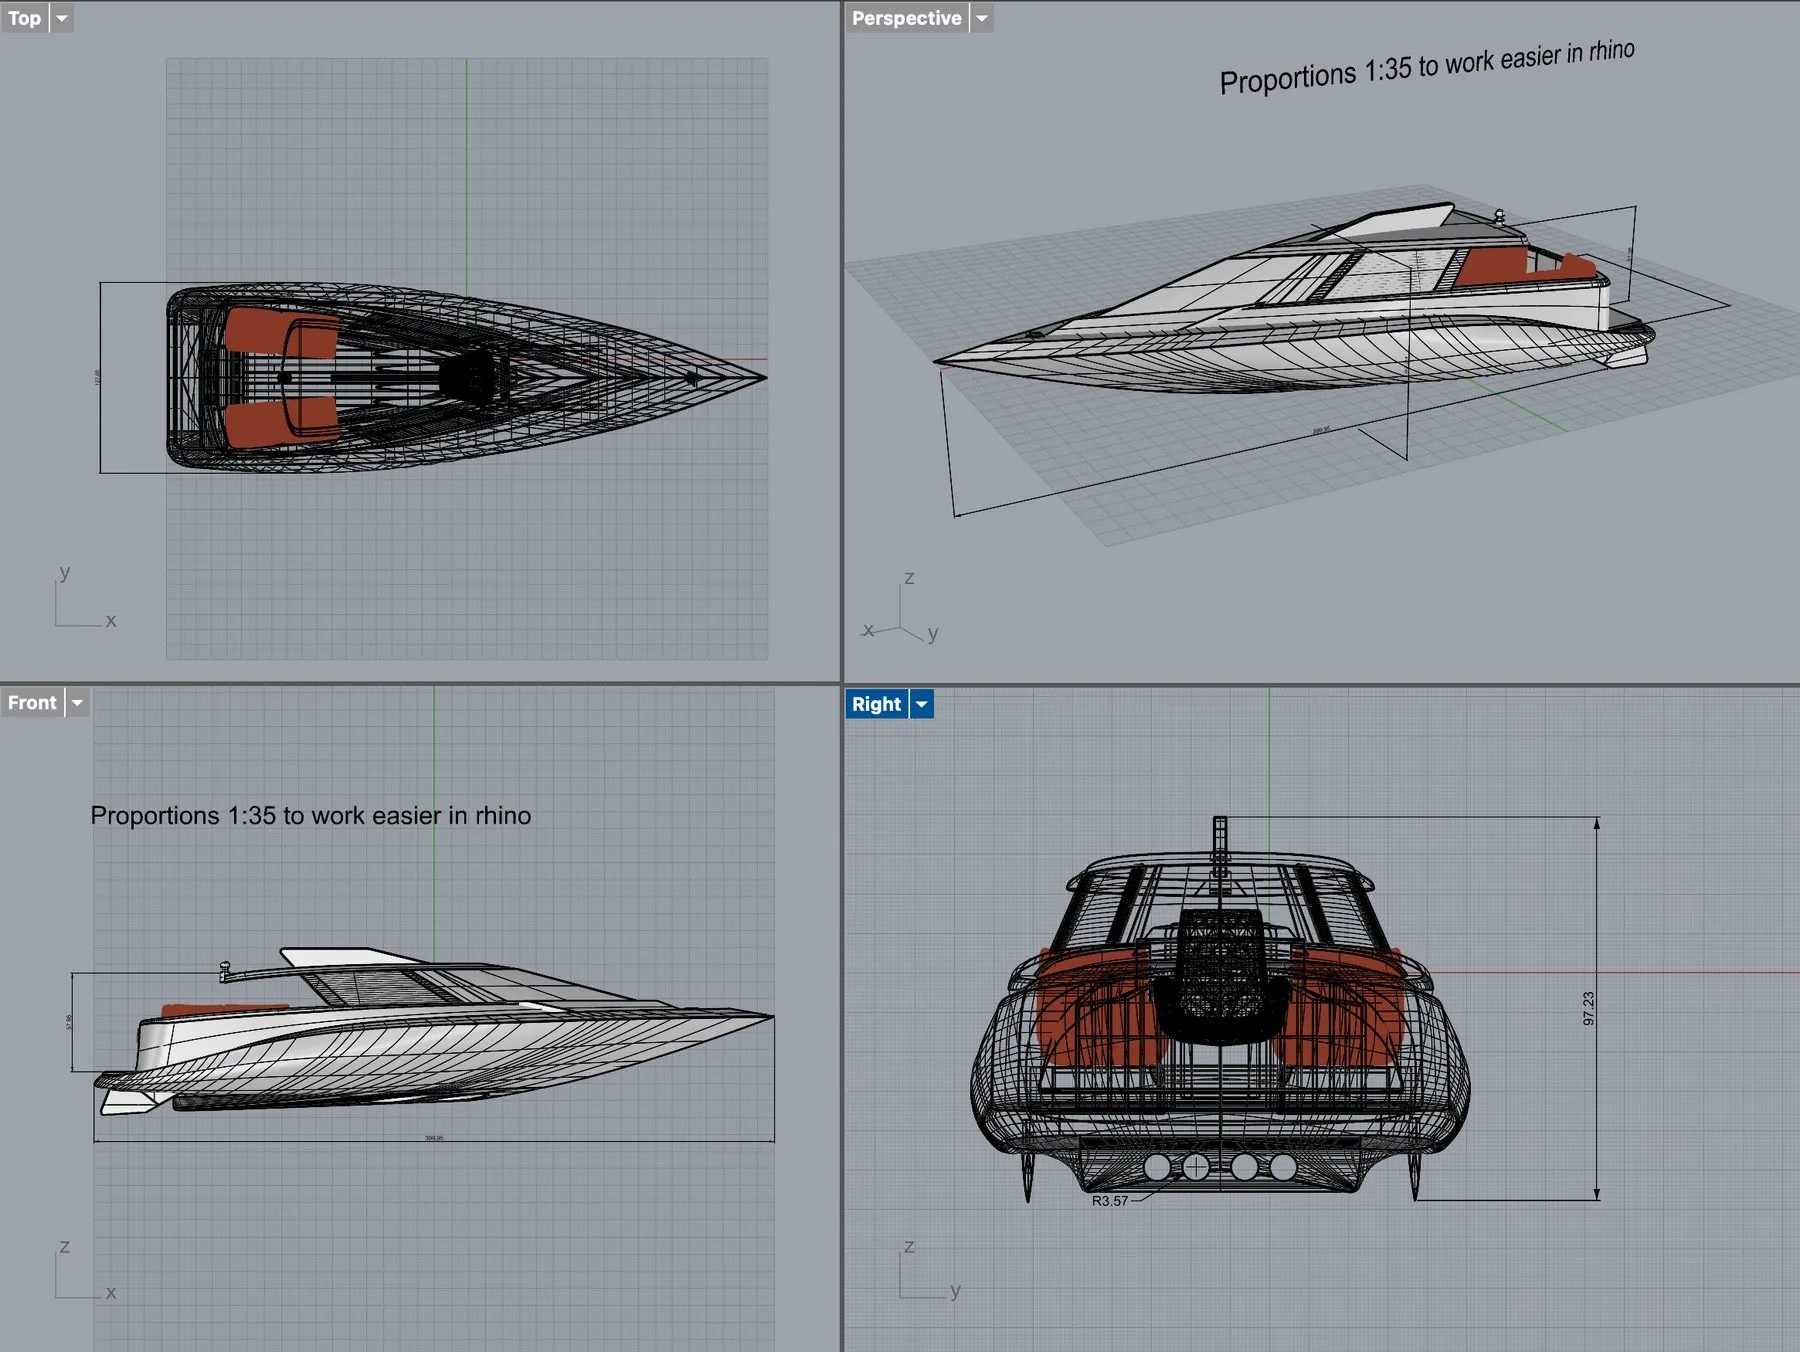This screenshot has width=1800, height=1352.
Task: Open the Right viewport dropdown arrow
Action: pyautogui.click(x=922, y=704)
